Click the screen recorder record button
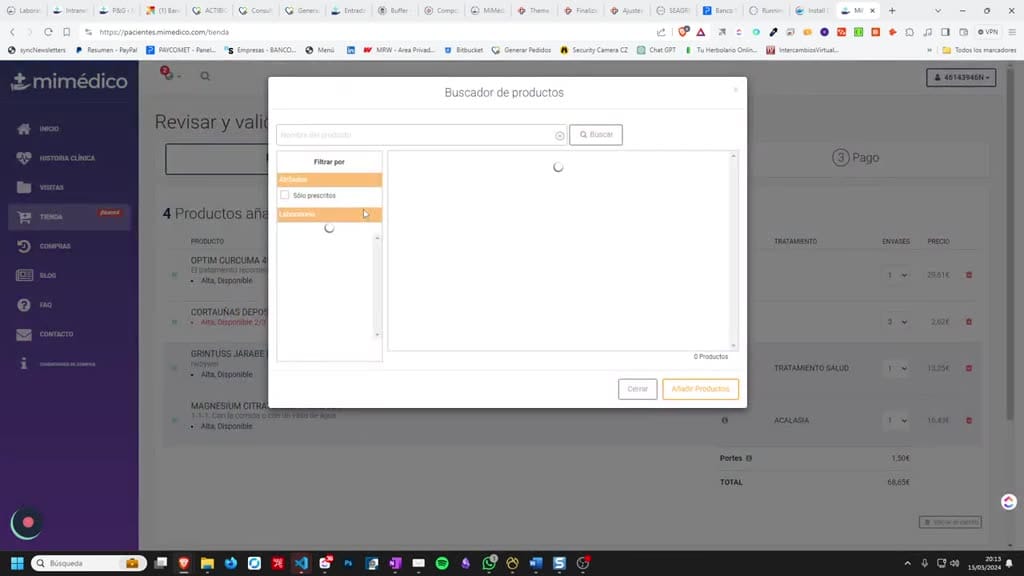 coord(27,522)
